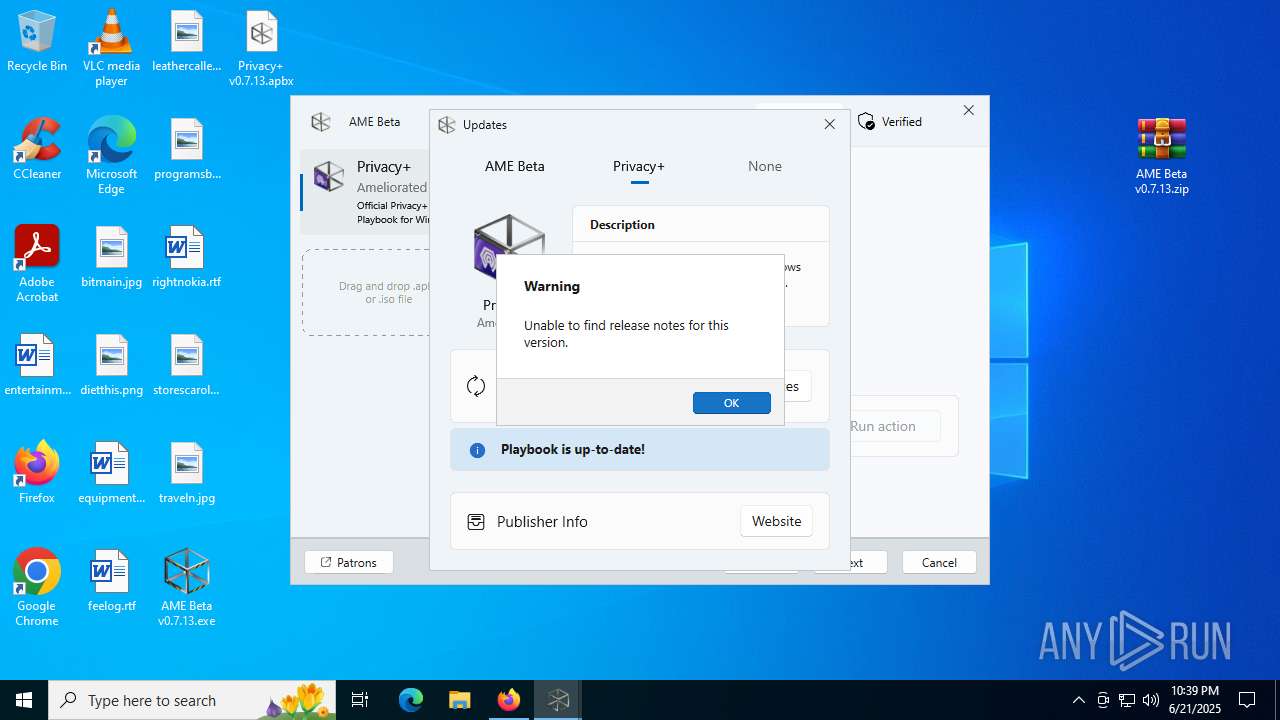Click the Patrons button in AME Beta window
1280x720 pixels.
tap(348, 562)
